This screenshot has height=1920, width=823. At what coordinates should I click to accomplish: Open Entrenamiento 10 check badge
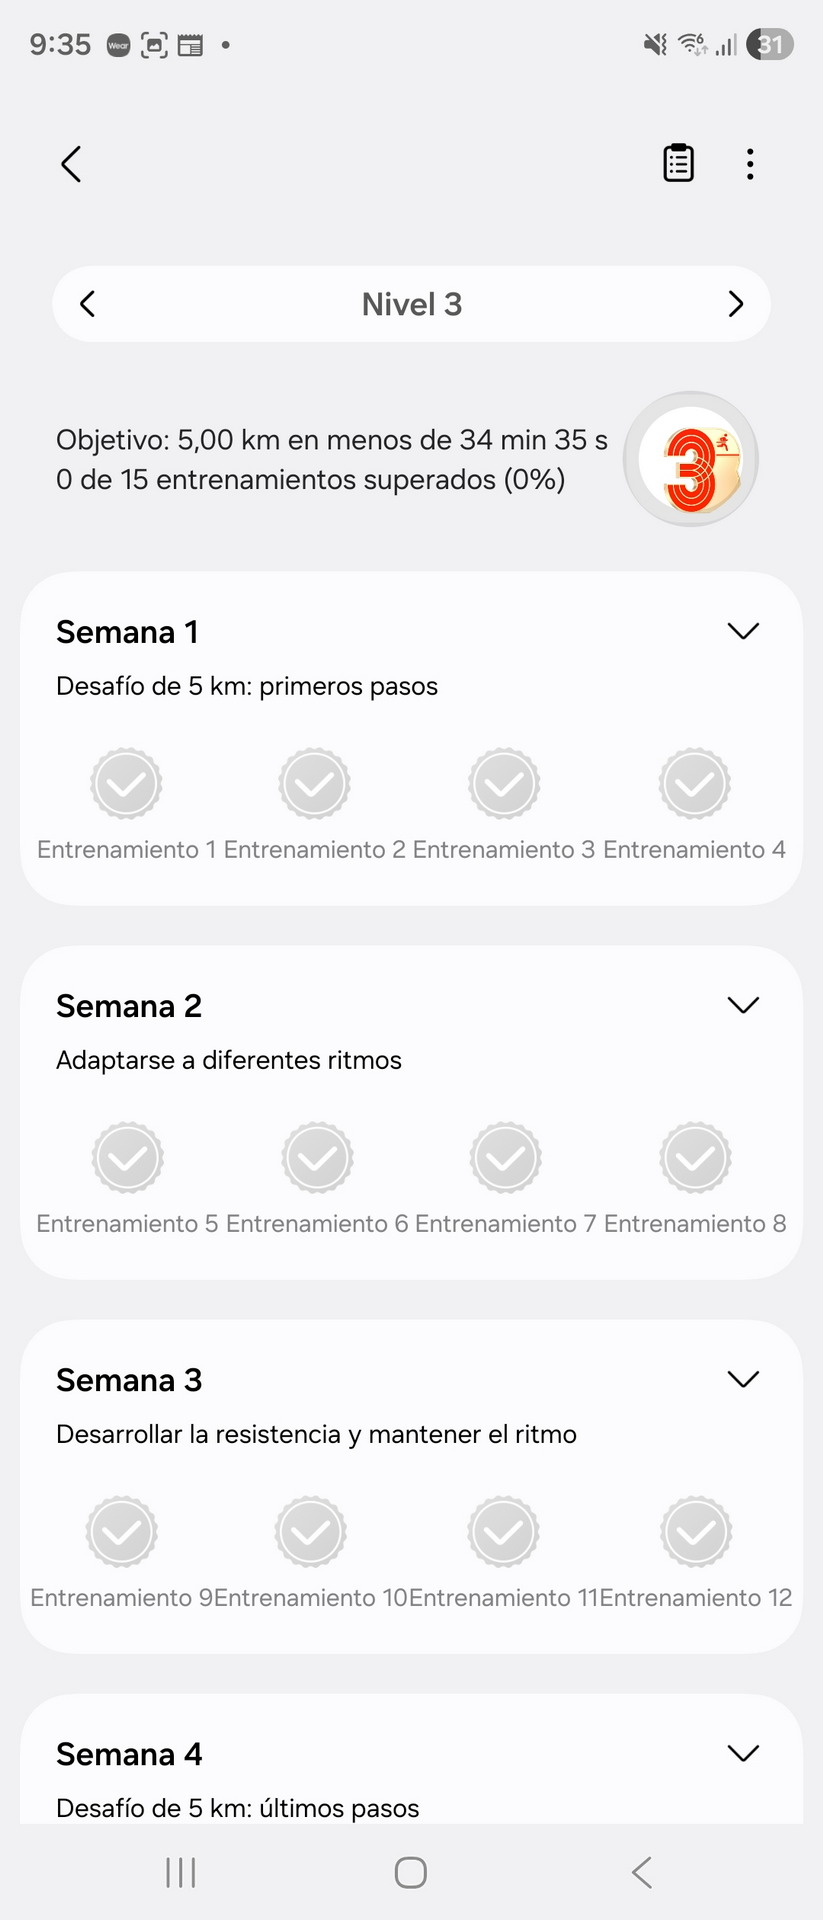tap(311, 1532)
